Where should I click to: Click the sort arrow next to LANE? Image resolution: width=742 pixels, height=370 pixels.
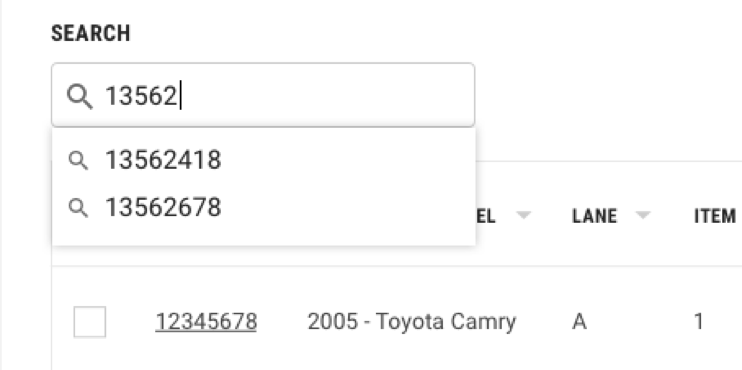point(643,215)
